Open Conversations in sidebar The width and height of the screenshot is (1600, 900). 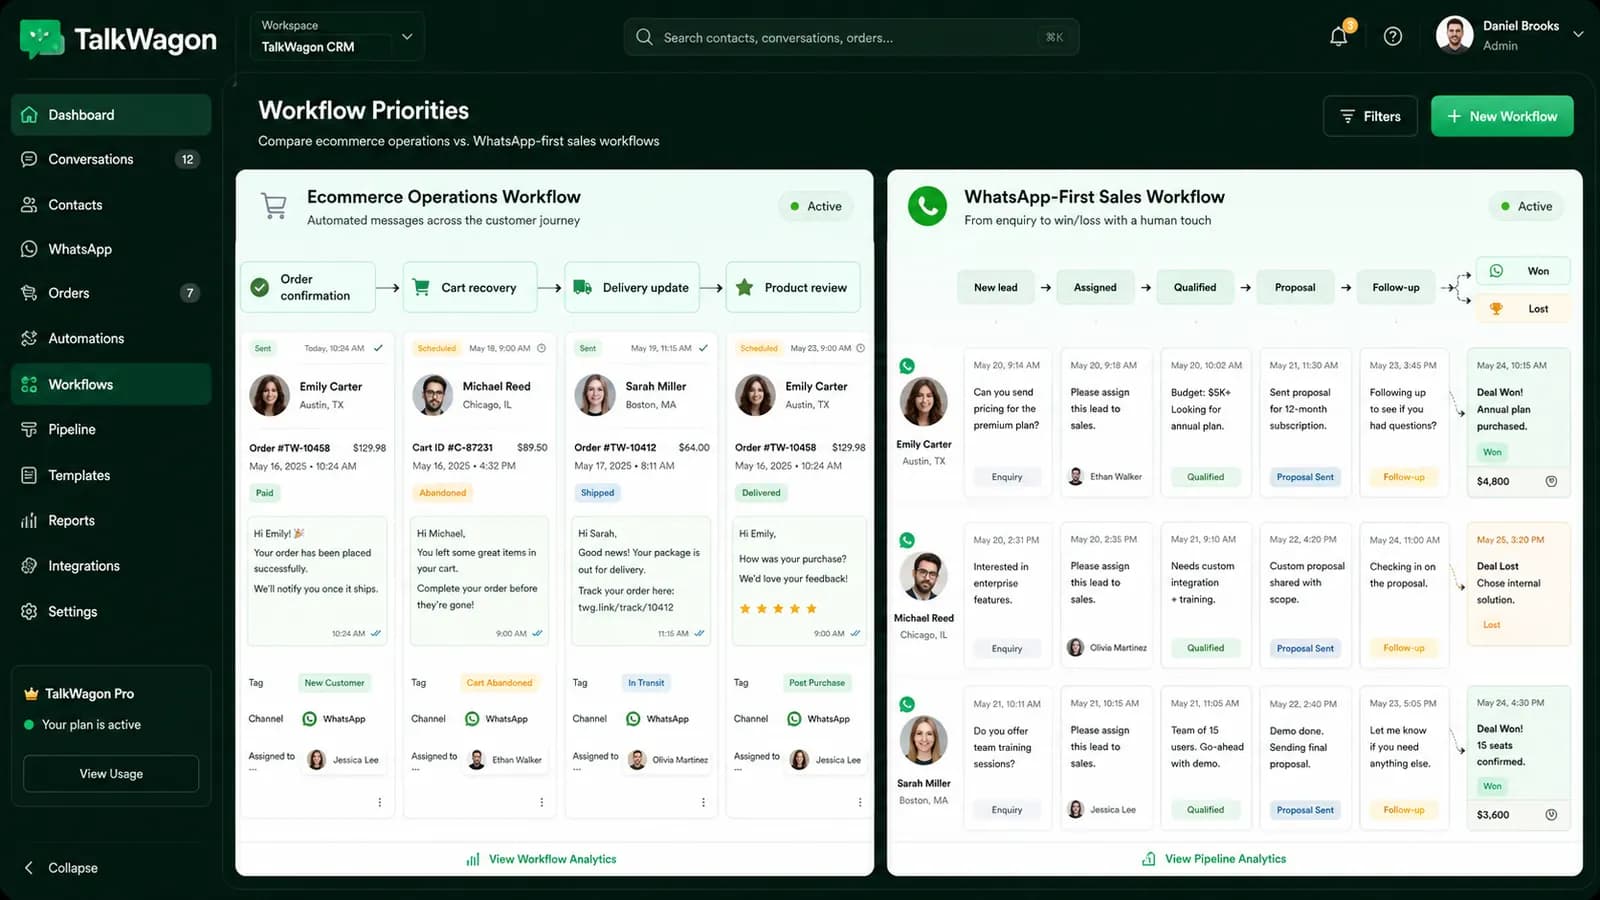coord(111,159)
